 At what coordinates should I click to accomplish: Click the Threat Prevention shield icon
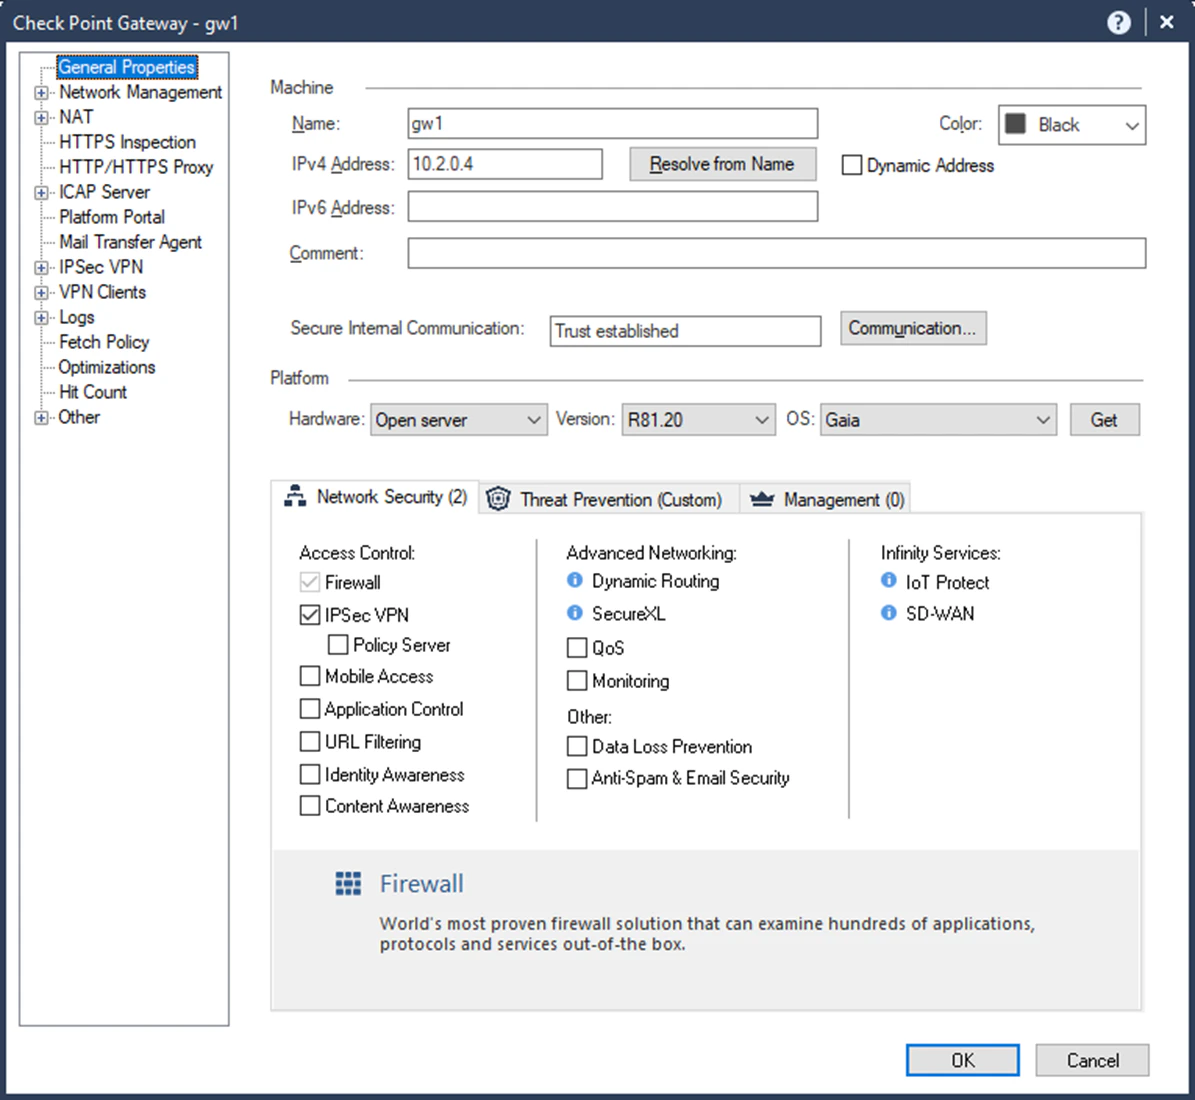[498, 499]
